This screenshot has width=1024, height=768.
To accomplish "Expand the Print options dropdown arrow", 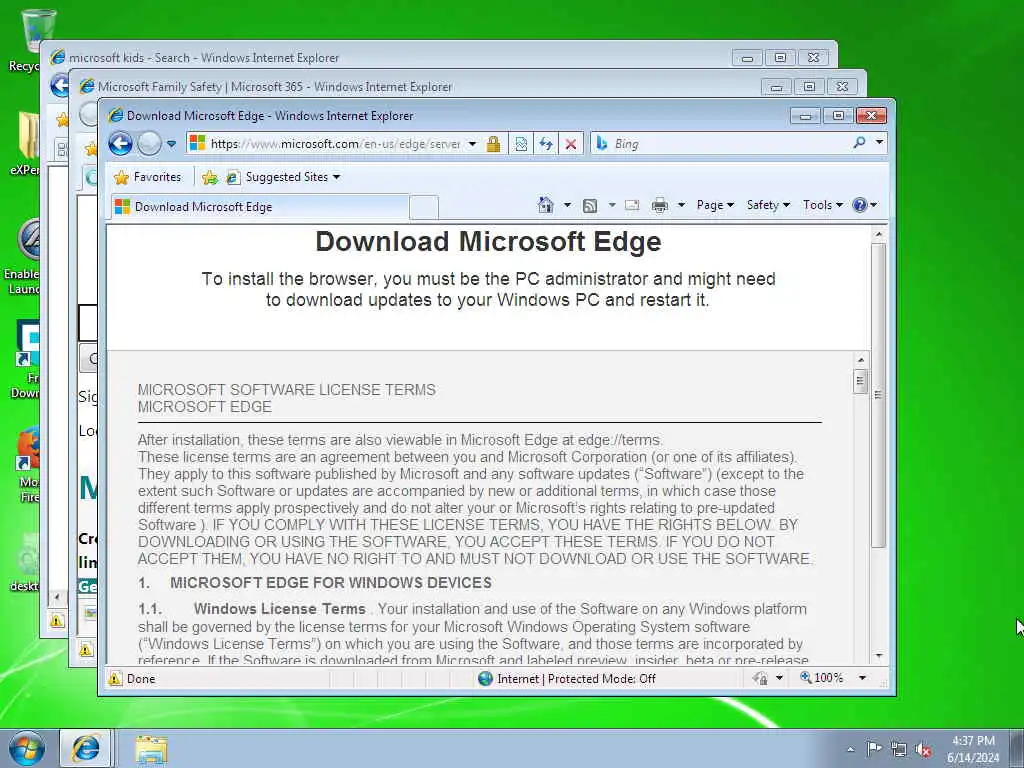I will click(681, 205).
